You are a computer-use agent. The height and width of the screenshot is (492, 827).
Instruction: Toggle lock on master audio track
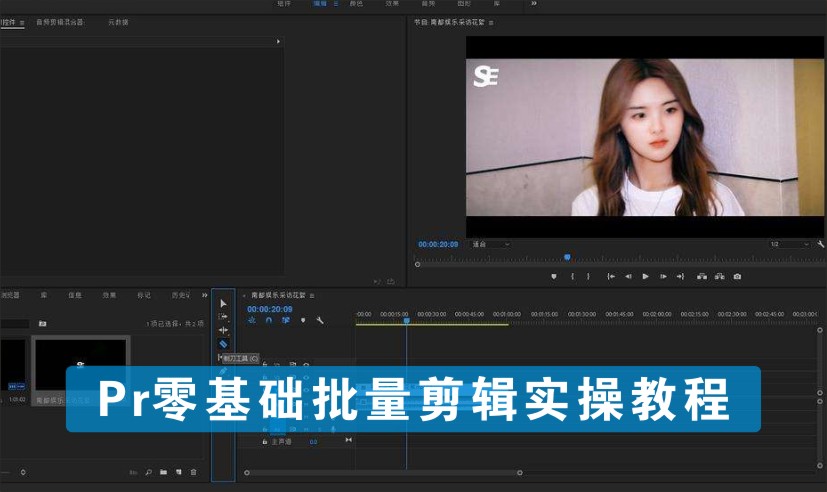click(265, 442)
